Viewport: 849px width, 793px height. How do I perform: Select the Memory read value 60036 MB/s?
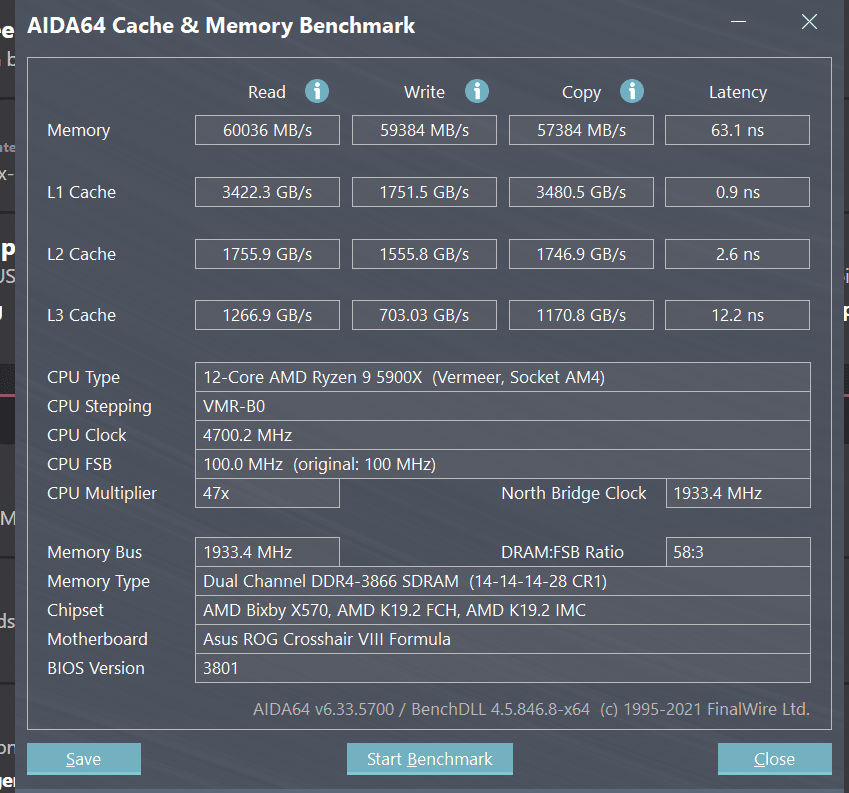(267, 130)
